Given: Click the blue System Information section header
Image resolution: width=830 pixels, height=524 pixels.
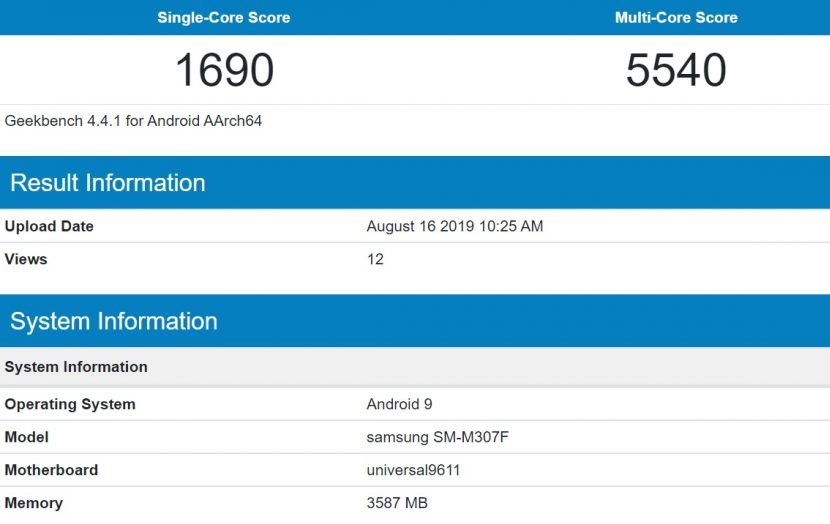Looking at the screenshot, I should (x=114, y=321).
